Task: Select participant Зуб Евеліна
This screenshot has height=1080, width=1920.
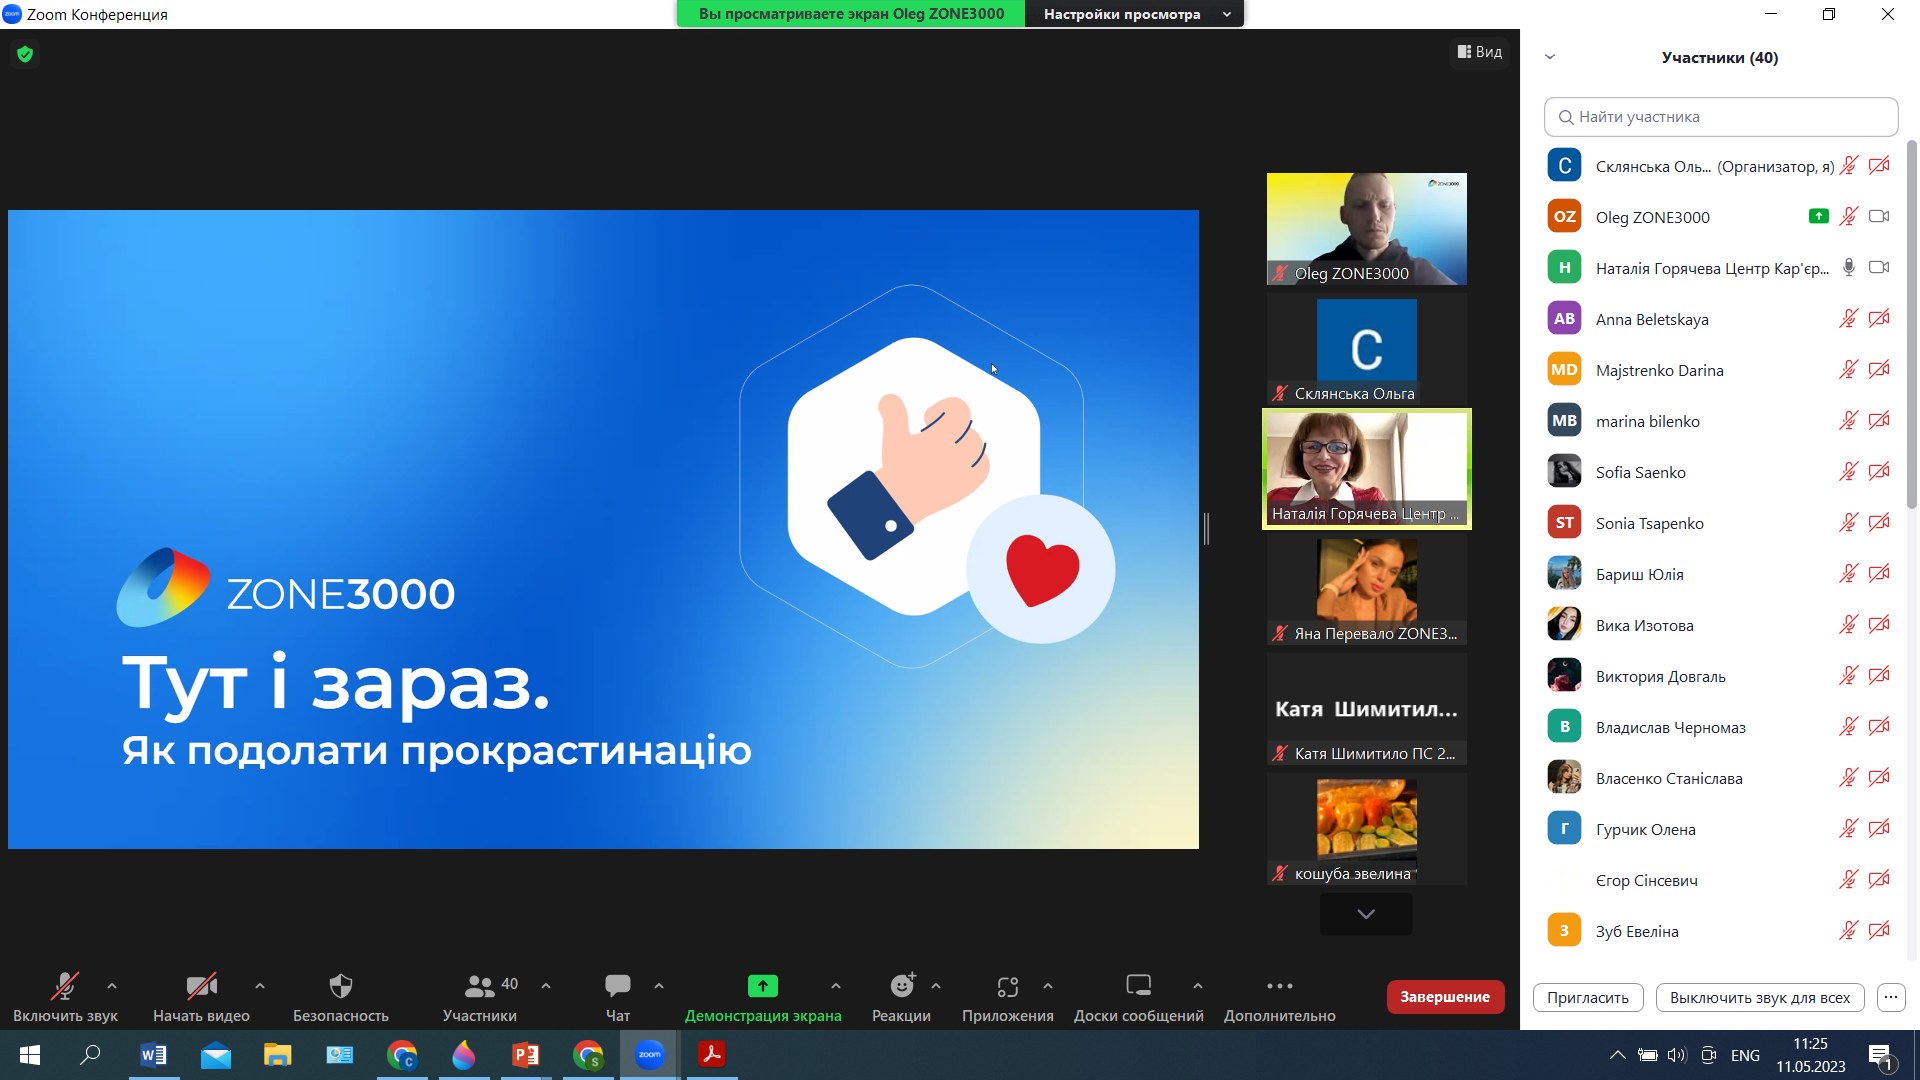Action: 1719,931
